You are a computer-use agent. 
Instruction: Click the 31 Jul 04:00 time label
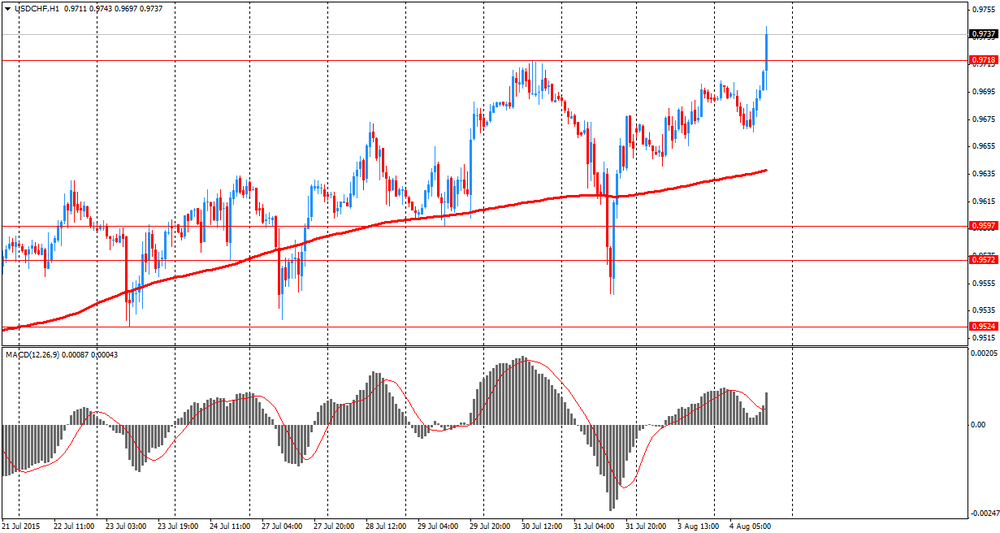[x=594, y=527]
